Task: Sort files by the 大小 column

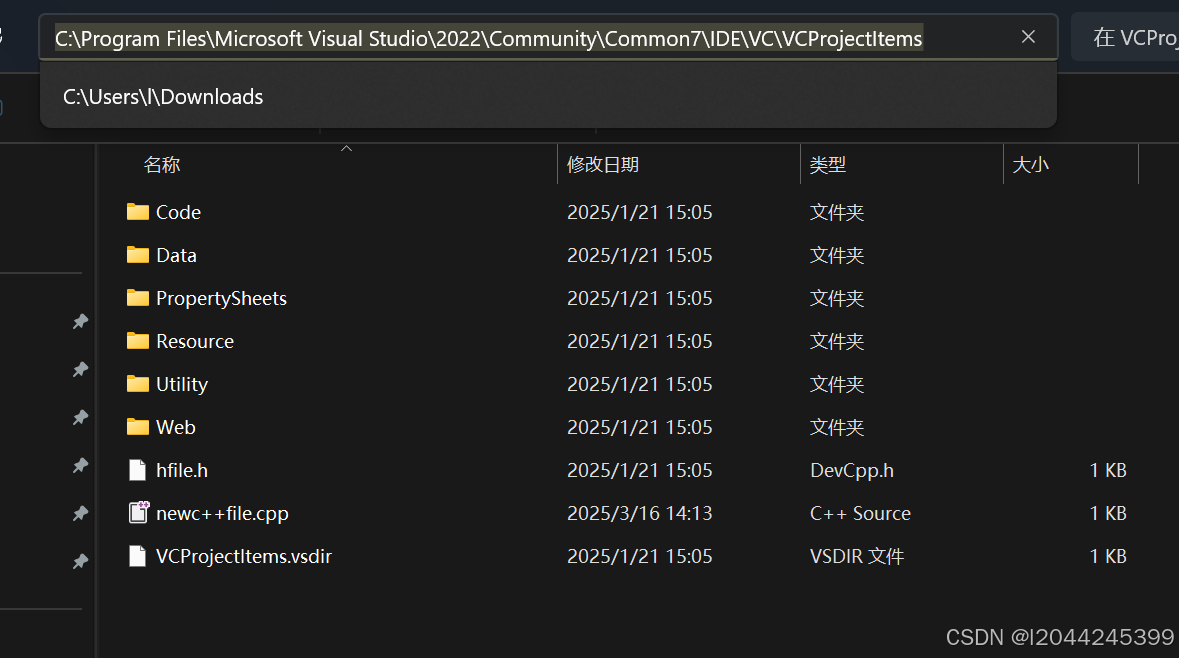Action: coord(1031,164)
